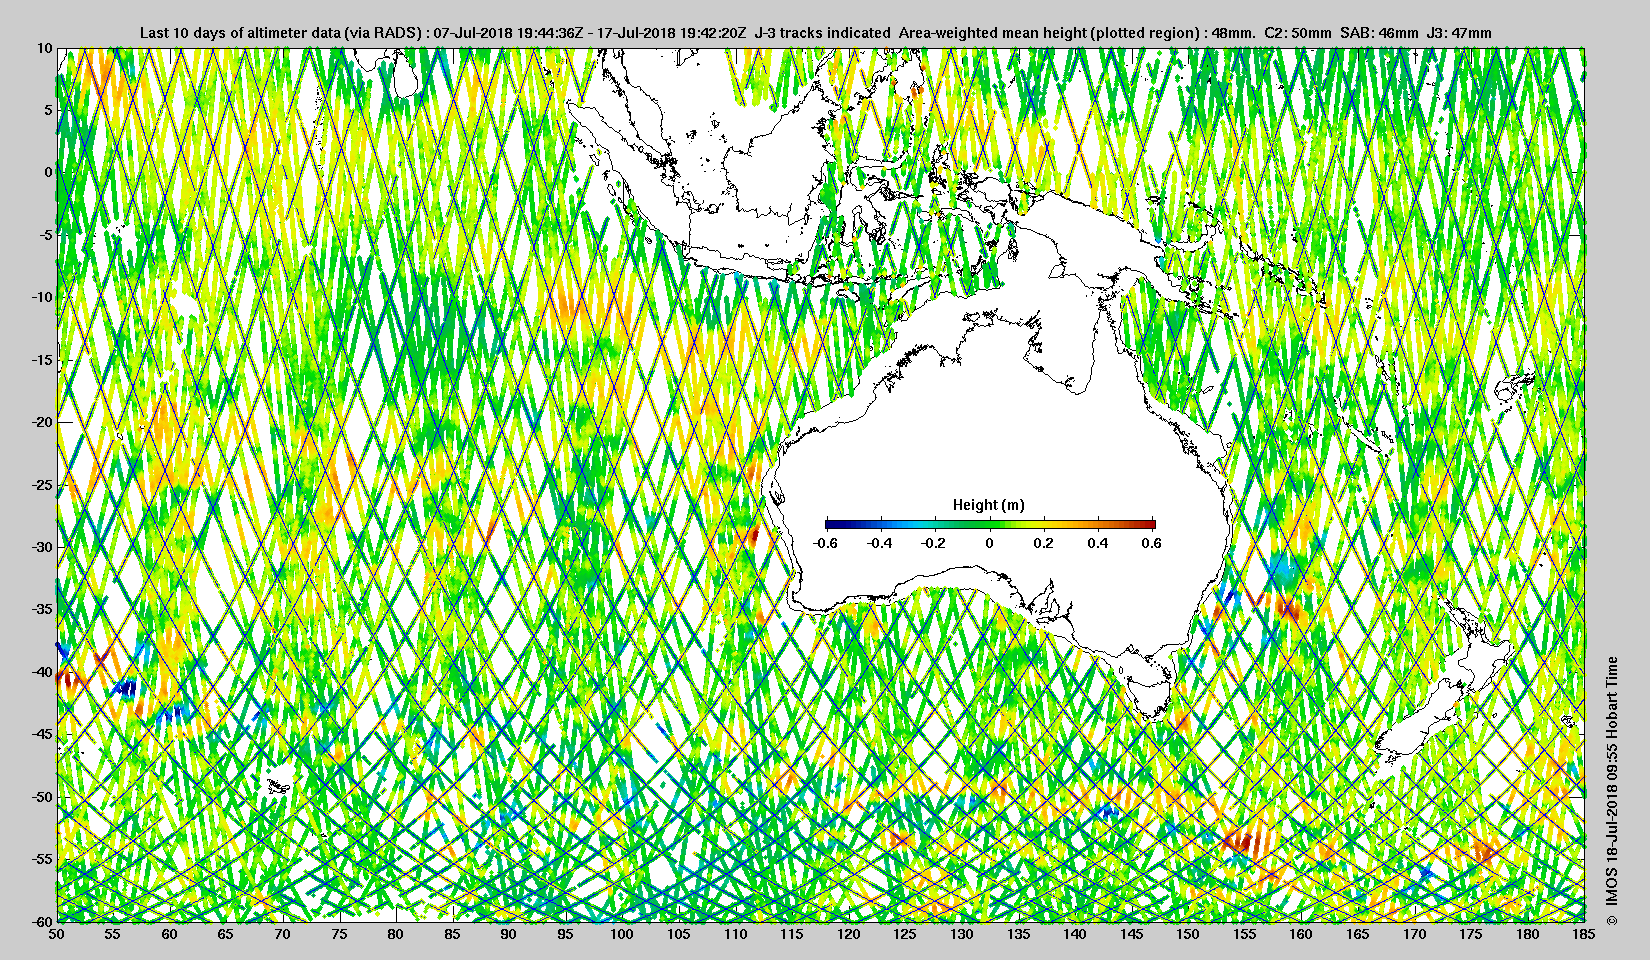Image resolution: width=1650 pixels, height=960 pixels.
Task: Click x-axis longitude label 100
Action: (622, 935)
